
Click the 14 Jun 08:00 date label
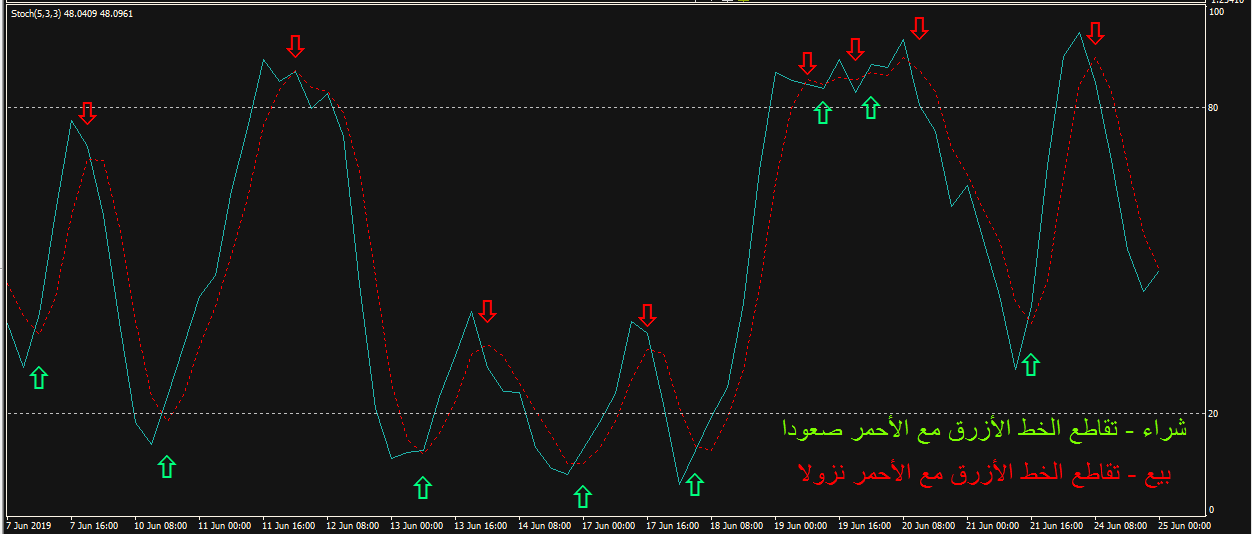point(545,525)
